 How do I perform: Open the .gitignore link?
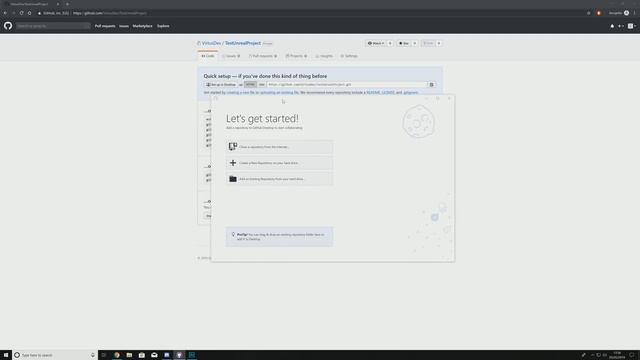click(411, 93)
